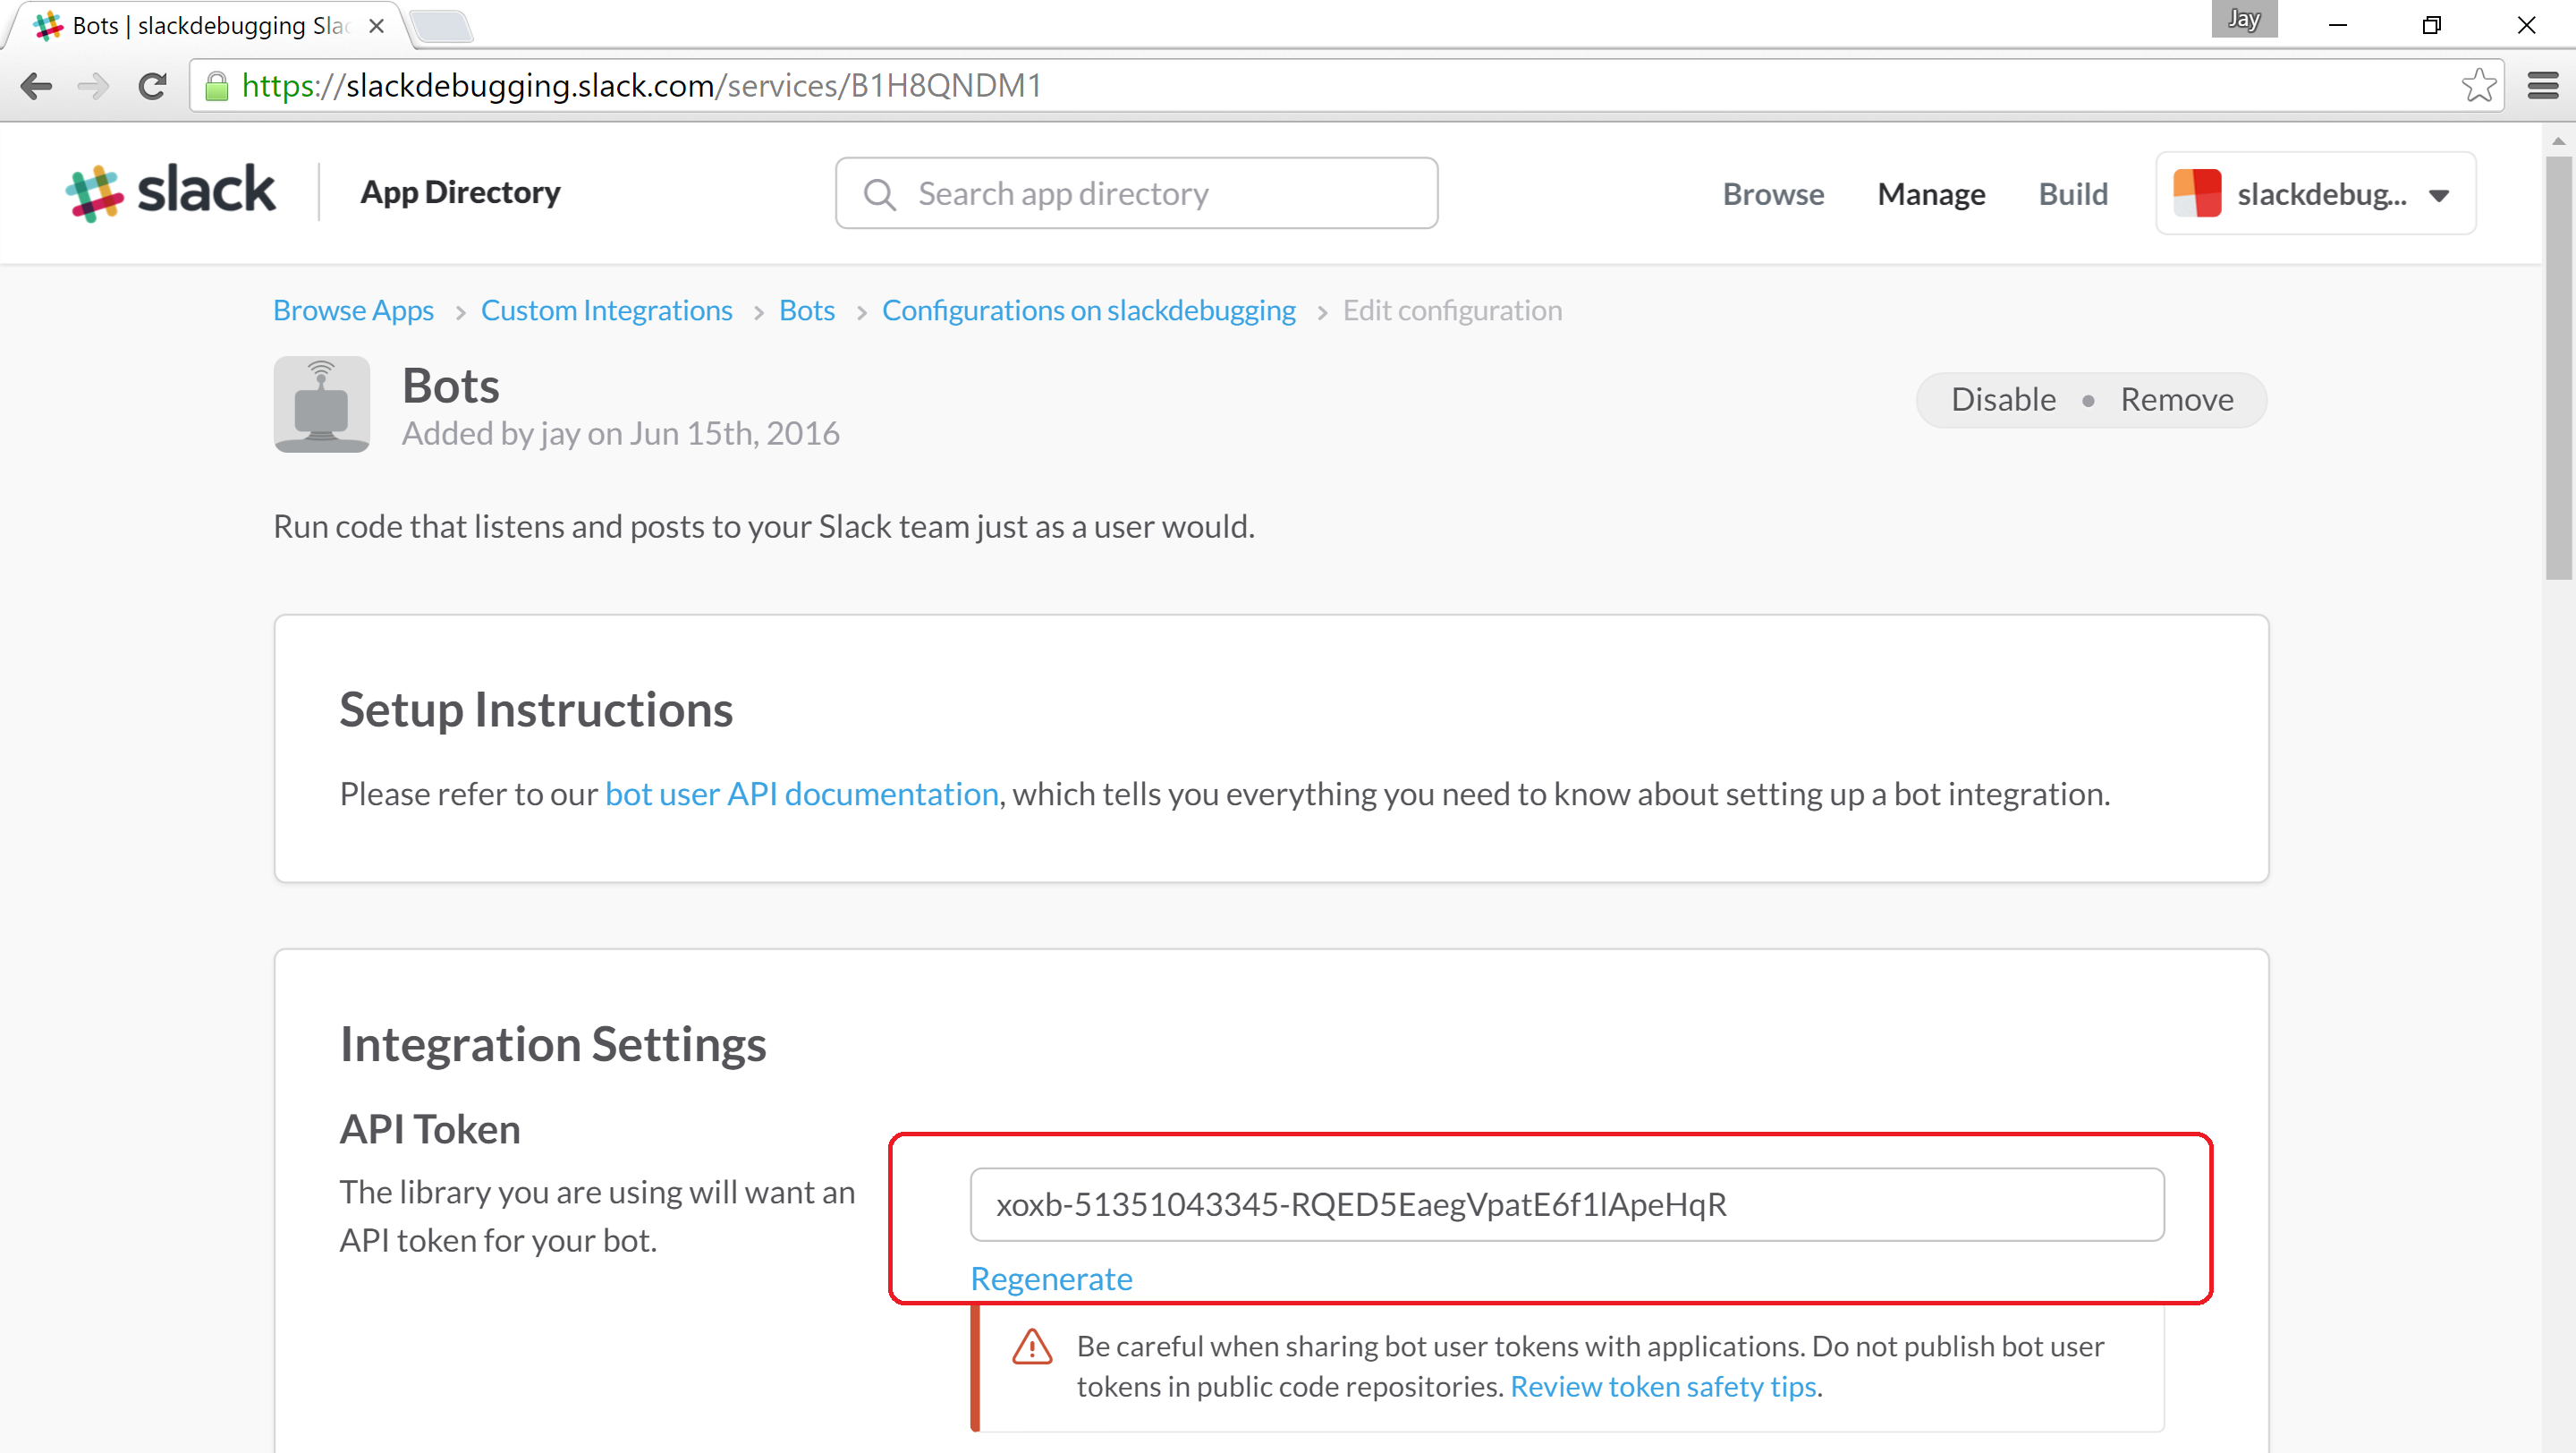Click the browser address bar URL
This screenshot has width=2576, height=1453.
click(x=1346, y=86)
